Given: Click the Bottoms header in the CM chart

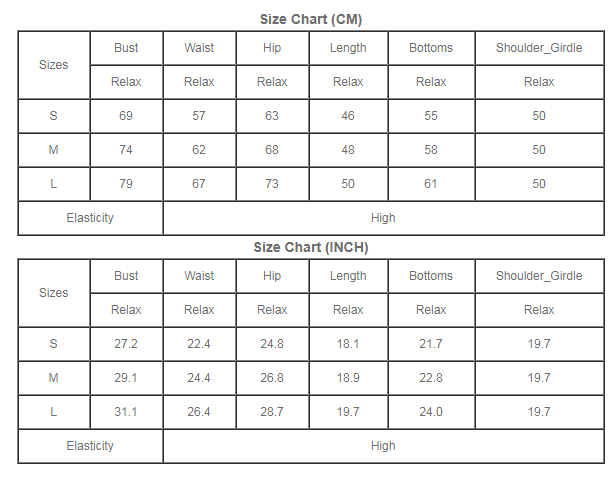Looking at the screenshot, I should tap(431, 48).
